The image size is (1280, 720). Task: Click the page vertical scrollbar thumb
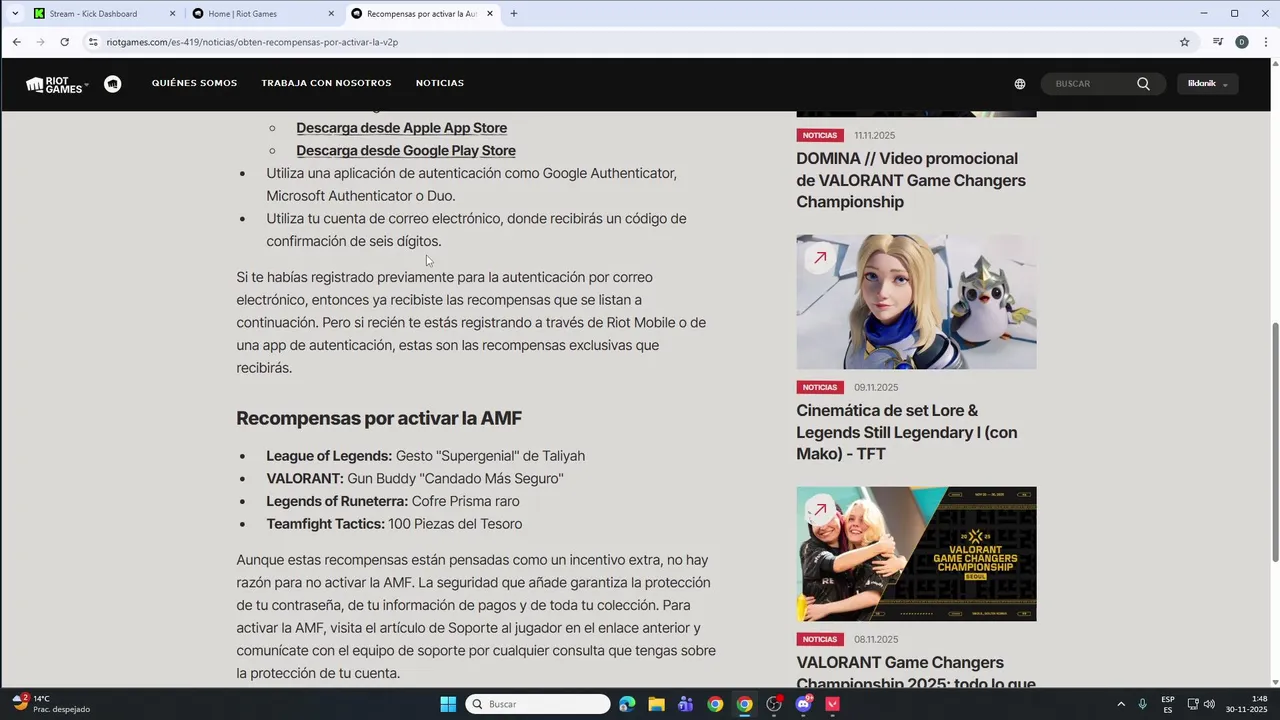1274,442
